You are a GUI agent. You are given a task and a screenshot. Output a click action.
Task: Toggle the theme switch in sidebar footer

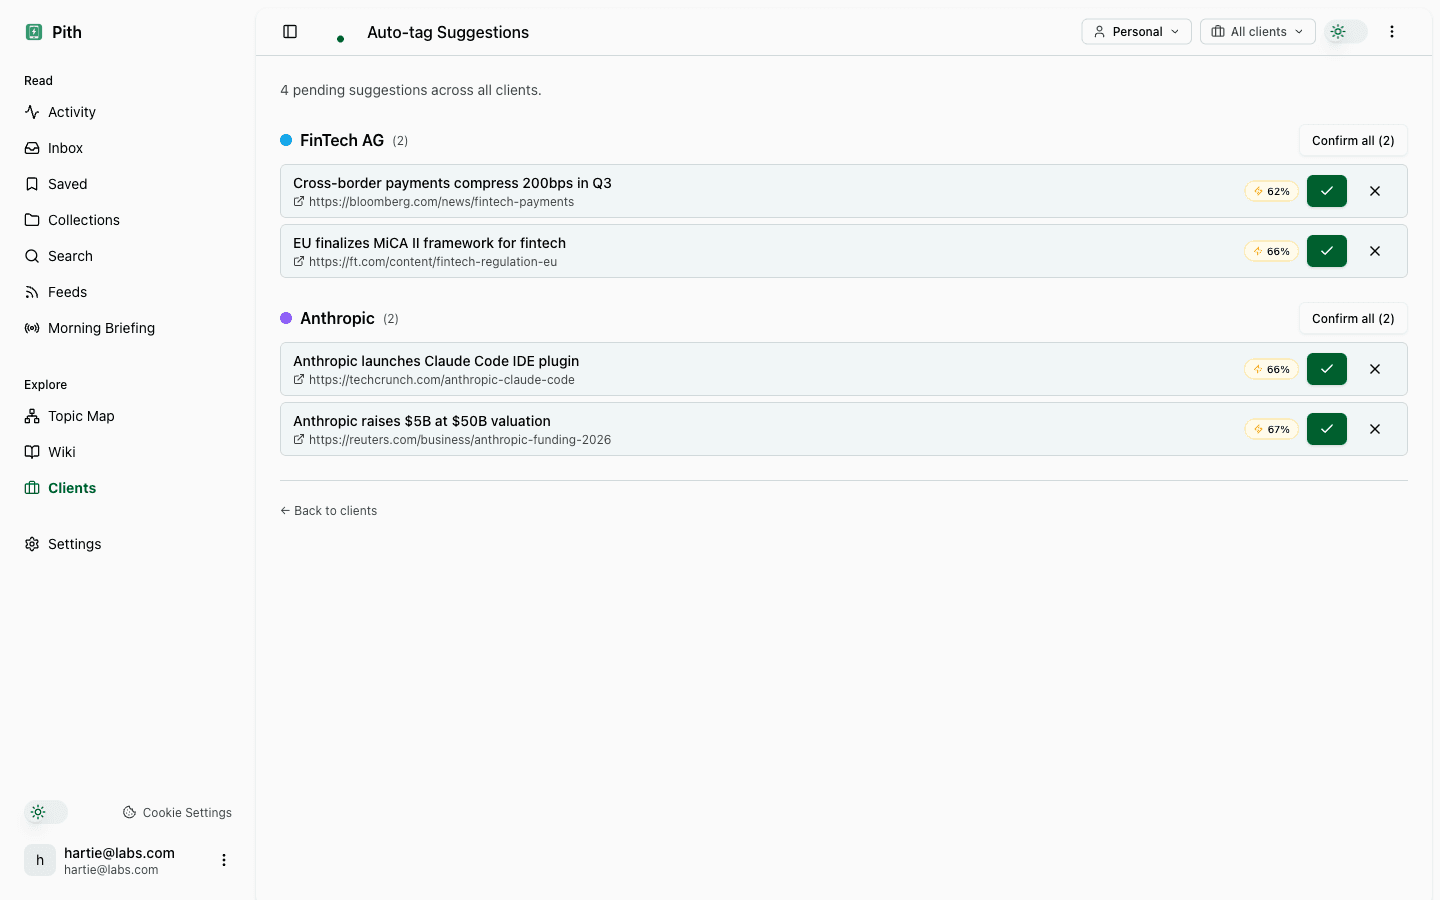[46, 812]
